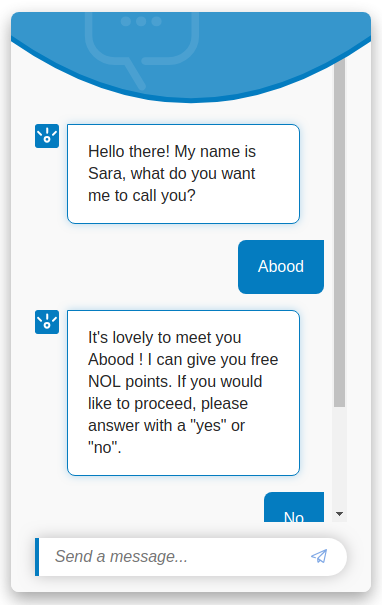Select the "No" user reply bubble

coord(294,507)
